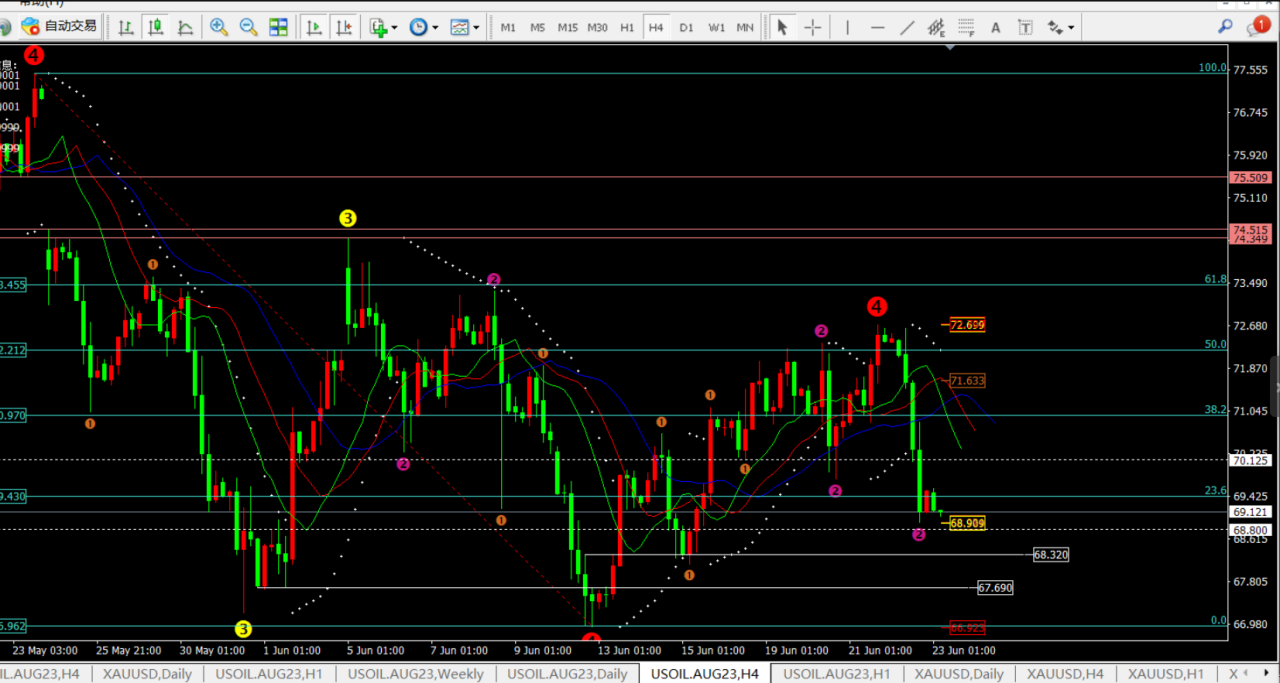Switch chart to bar chart type
The width and height of the screenshot is (1280, 683).
[x=126, y=27]
